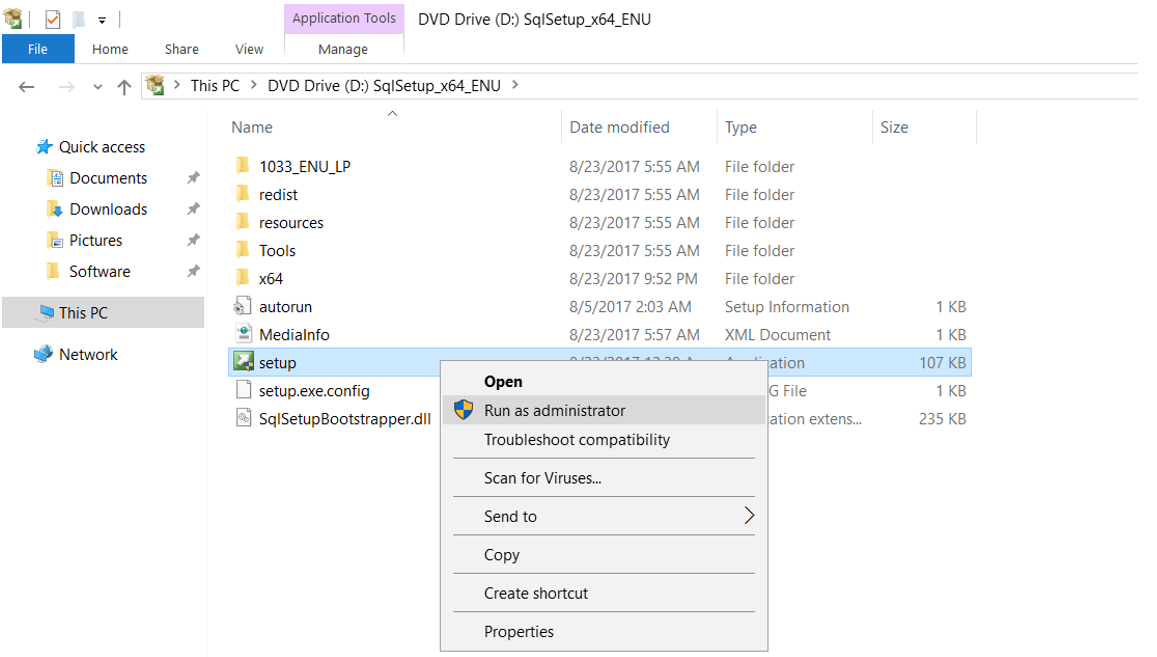Open the Customize Quick Access Toolbar dropdown
Image resolution: width=1157 pixels, height=657 pixels.
(102, 21)
